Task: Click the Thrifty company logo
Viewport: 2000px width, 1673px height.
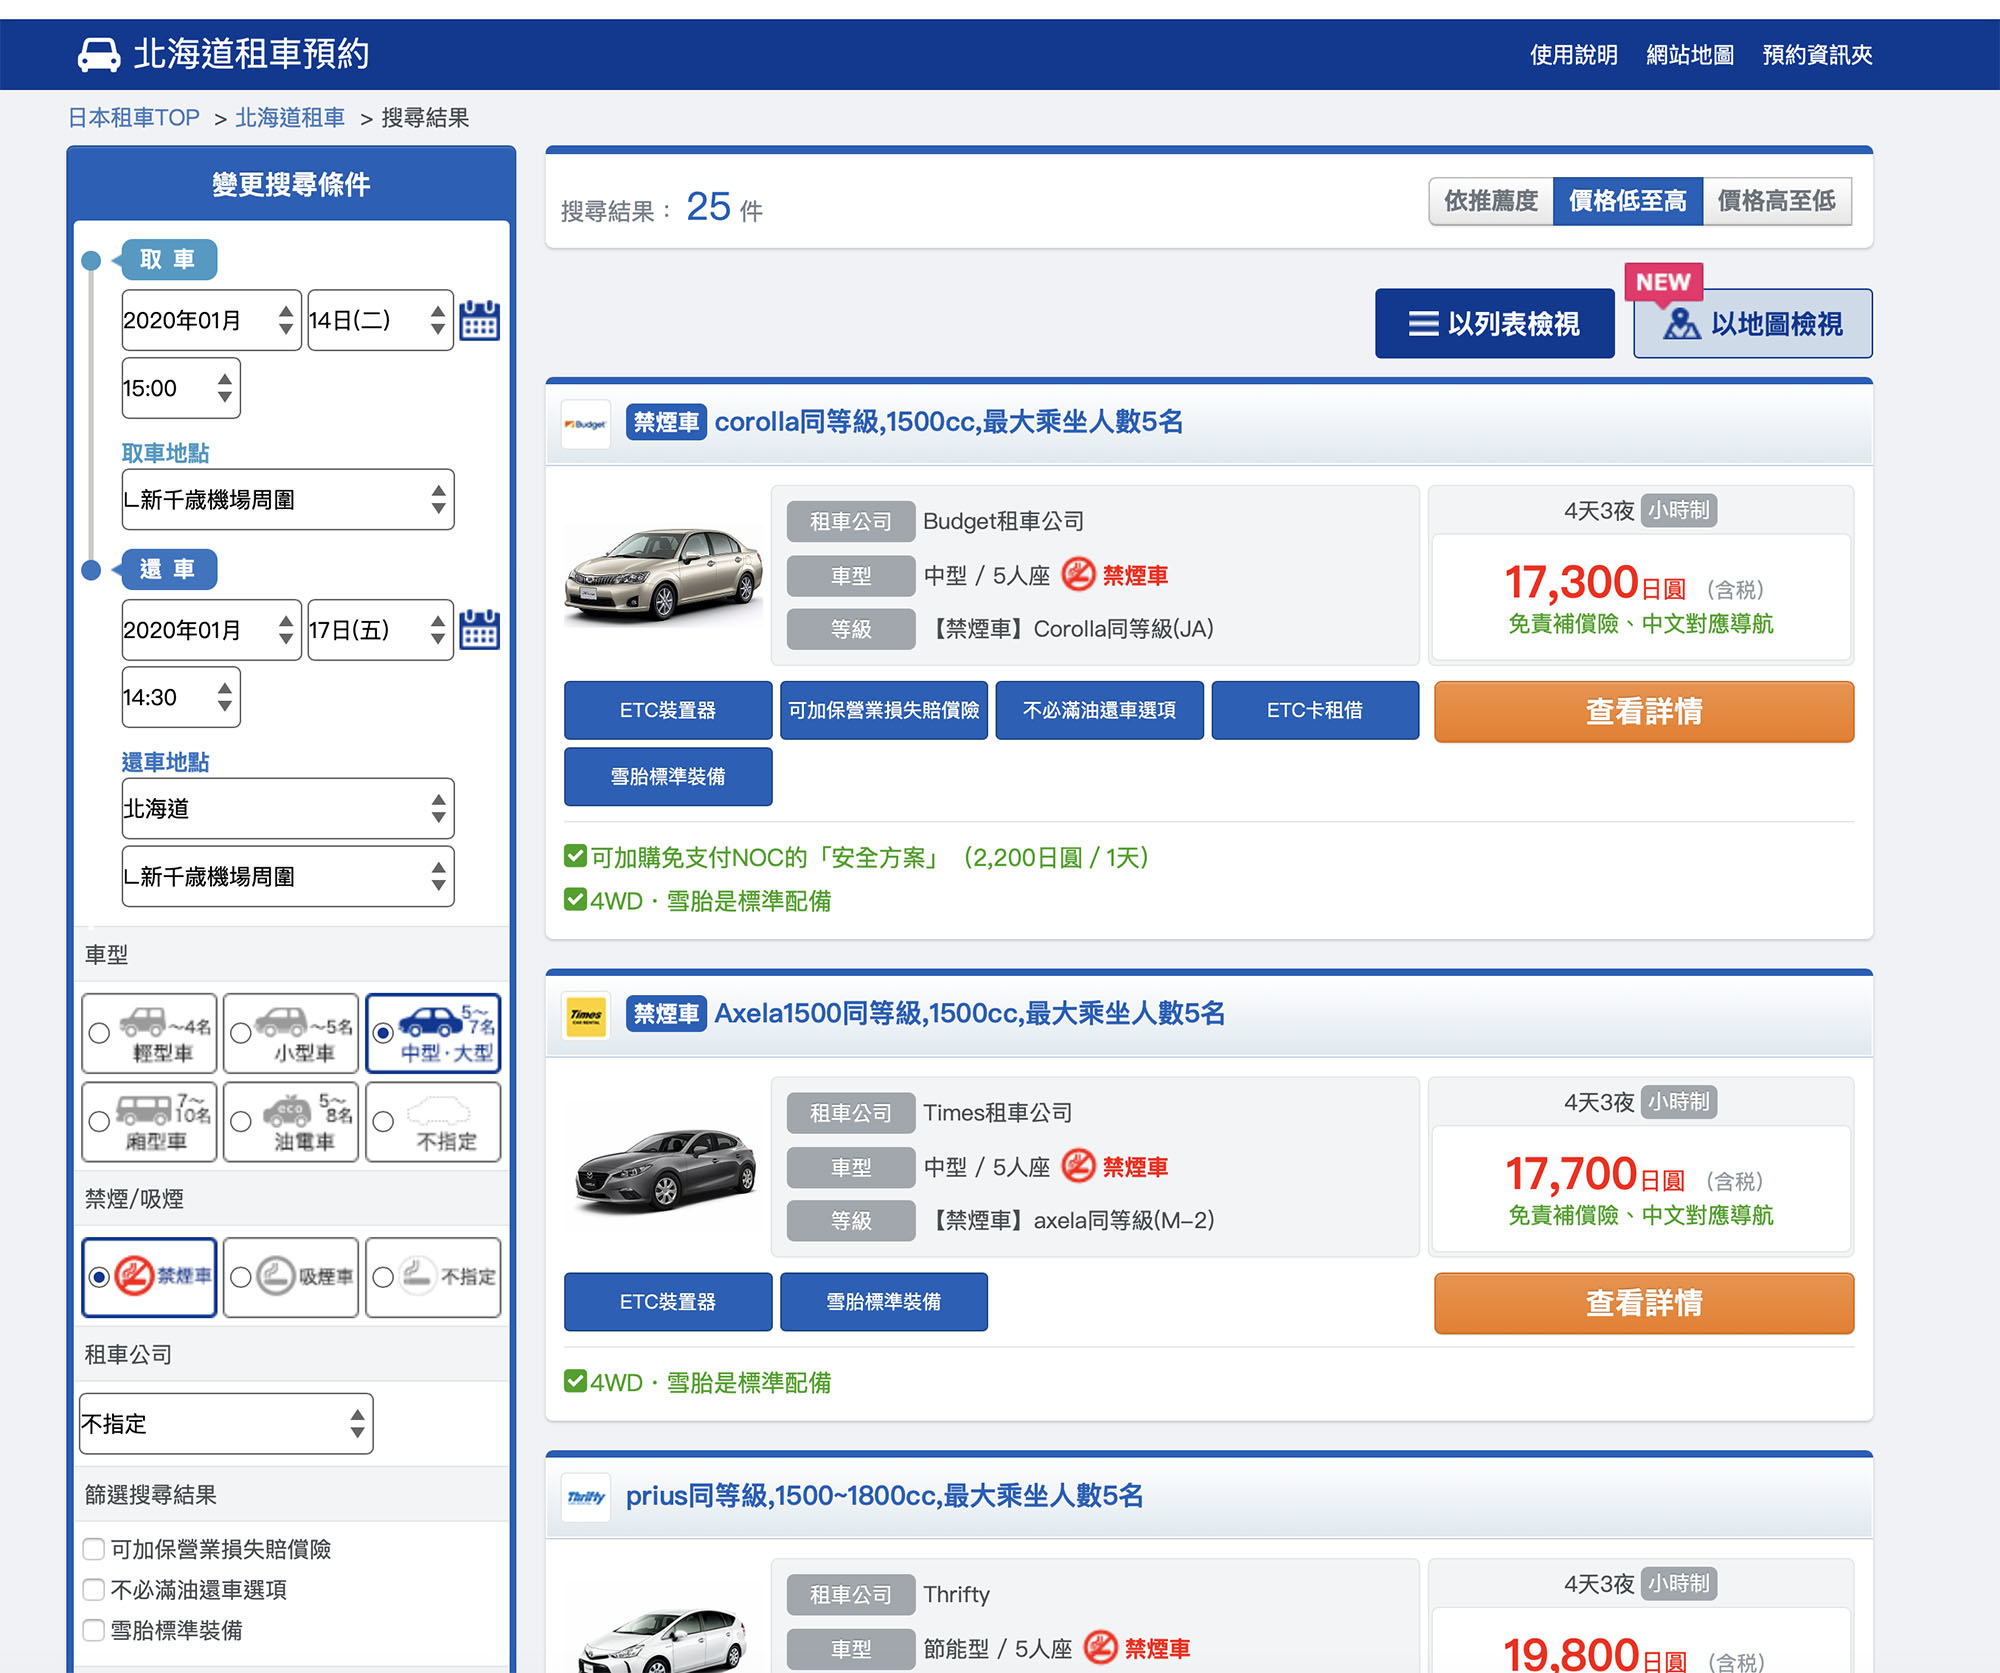Action: (x=586, y=1497)
